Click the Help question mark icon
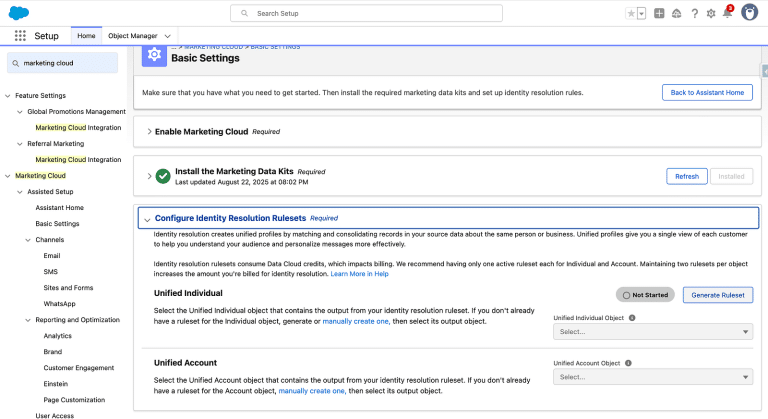This screenshot has width=768, height=419. pos(694,13)
